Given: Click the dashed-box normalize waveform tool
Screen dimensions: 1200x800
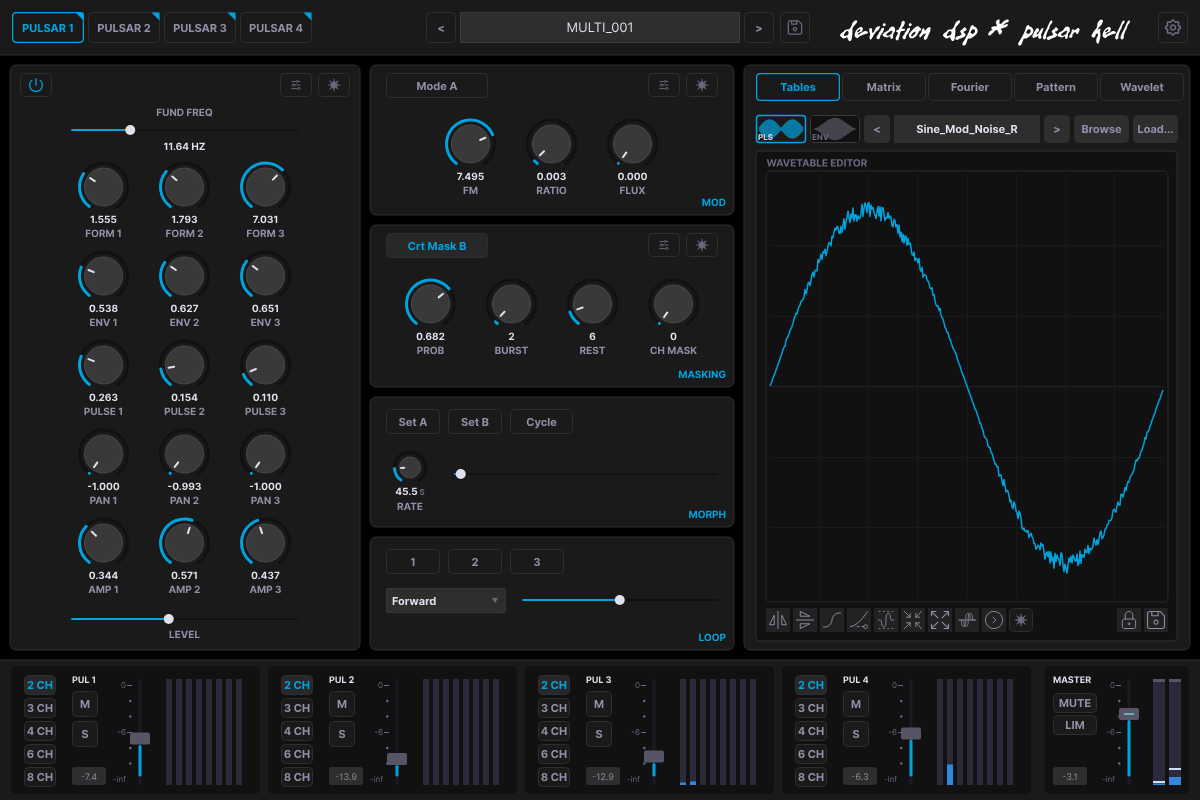Looking at the screenshot, I should [886, 620].
